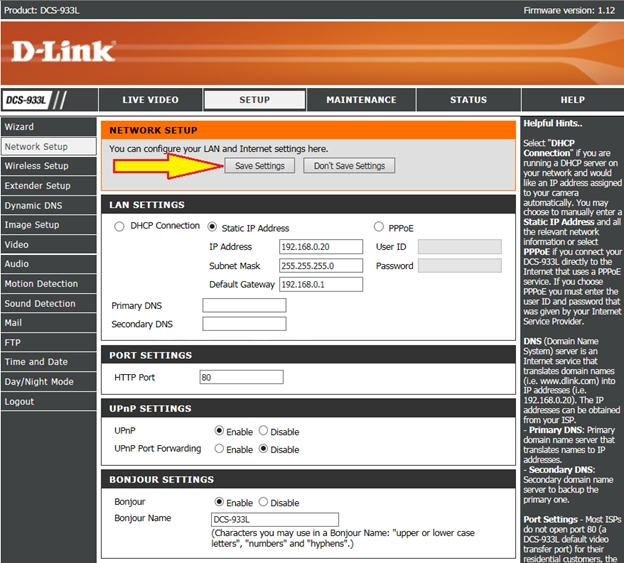Select the PPPoE radio button
The height and width of the screenshot is (563, 624).
[x=379, y=227]
